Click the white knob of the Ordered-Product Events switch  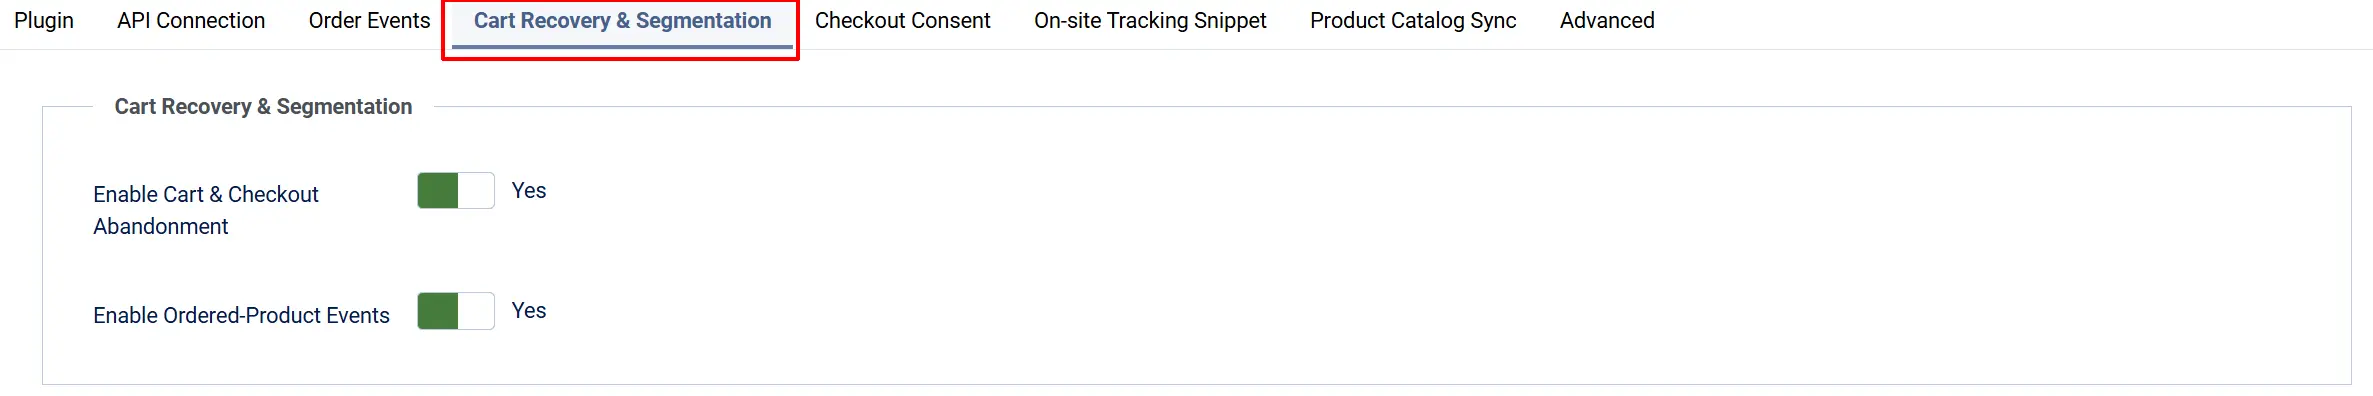[476, 311]
